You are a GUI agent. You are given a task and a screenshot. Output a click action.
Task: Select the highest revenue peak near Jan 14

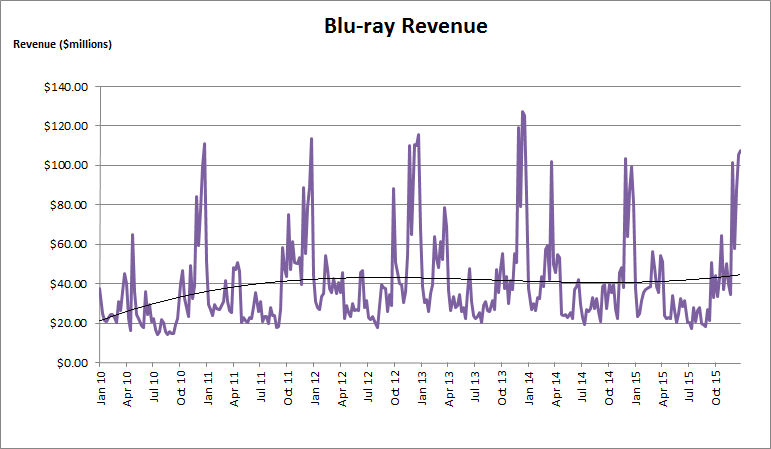click(523, 112)
